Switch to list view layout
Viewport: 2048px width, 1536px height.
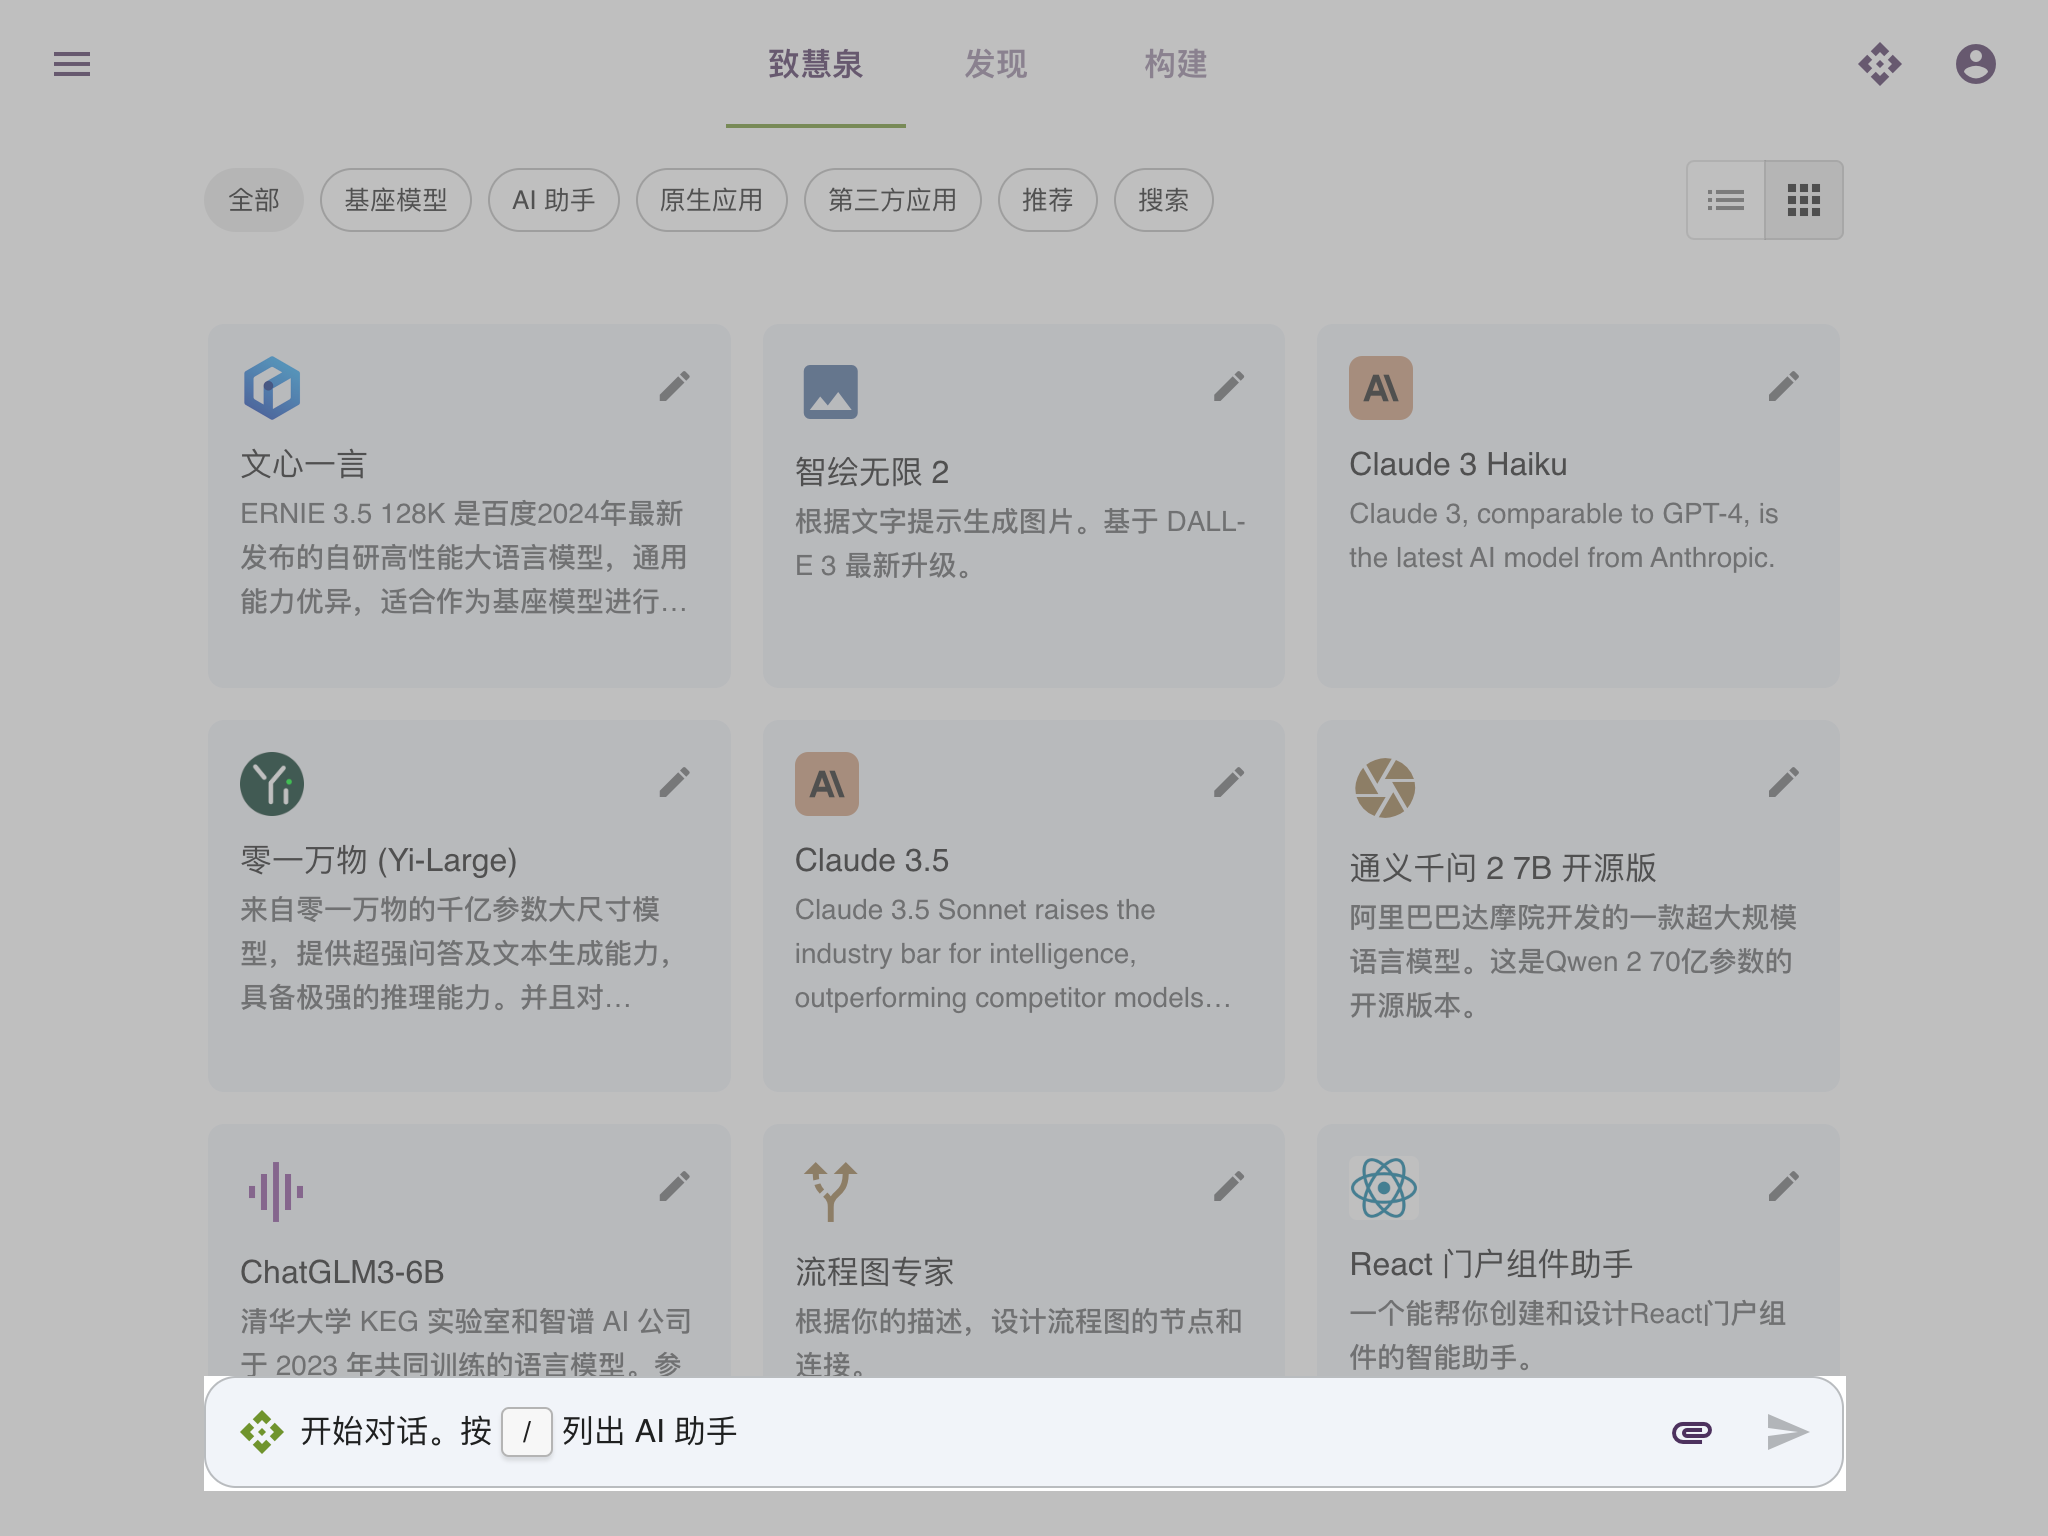[x=1726, y=200]
